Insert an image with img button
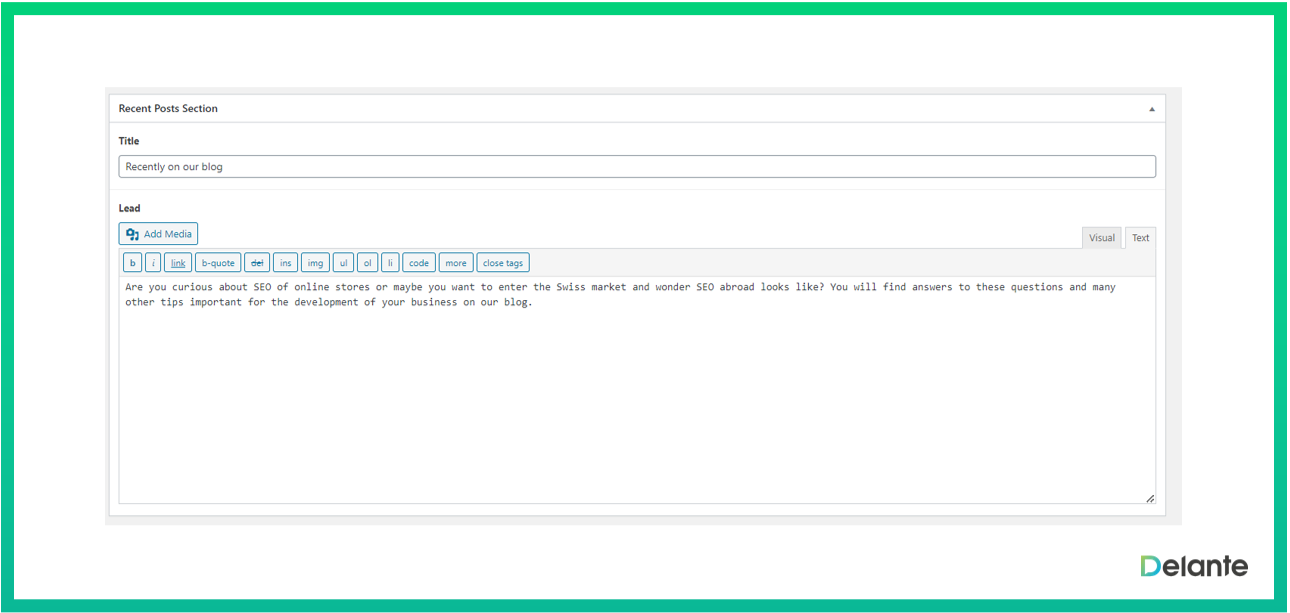This screenshot has width=1290, height=613. pyautogui.click(x=315, y=263)
